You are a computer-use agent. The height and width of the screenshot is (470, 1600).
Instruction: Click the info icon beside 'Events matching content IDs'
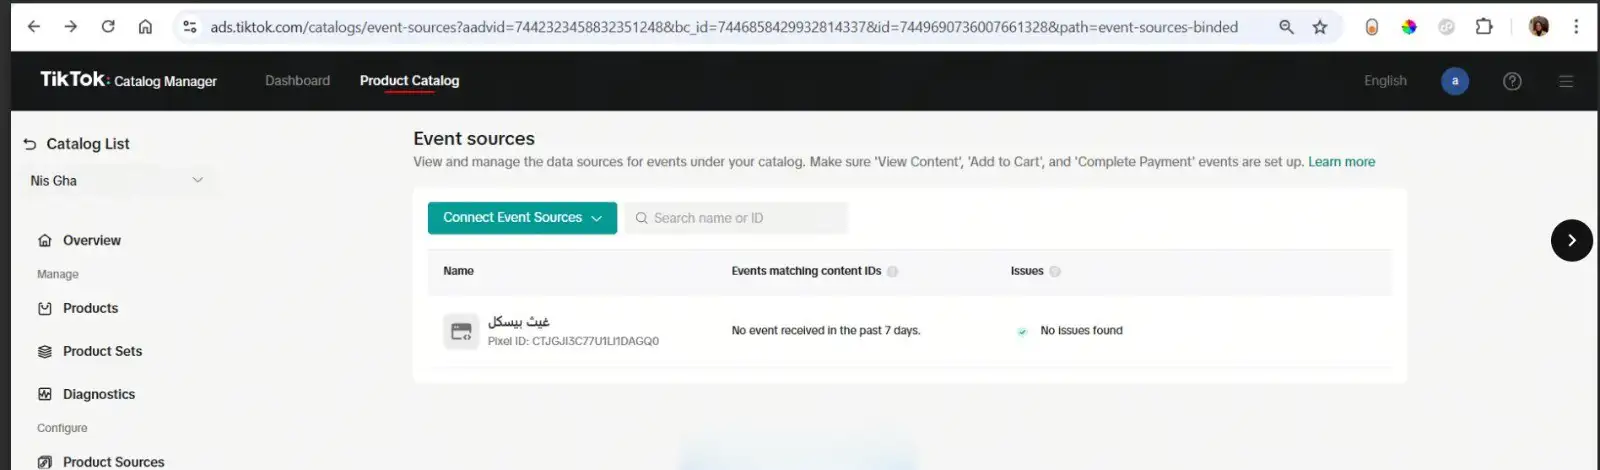(892, 271)
